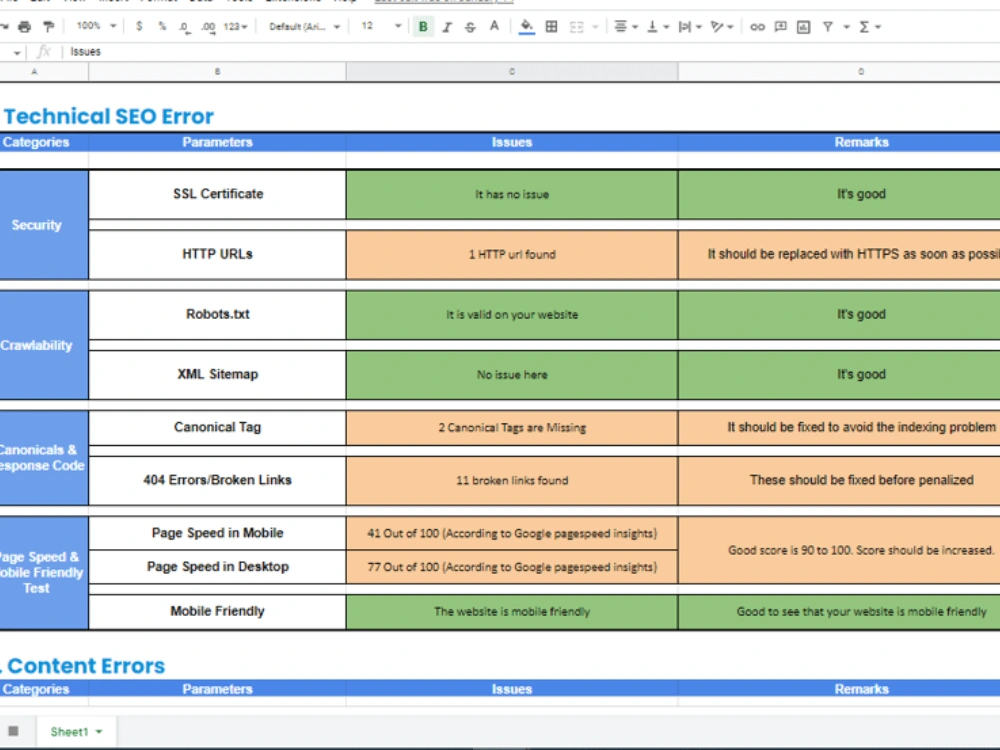This screenshot has height=750, width=1000.
Task: Select column A header
Action: pyautogui.click(x=34, y=71)
